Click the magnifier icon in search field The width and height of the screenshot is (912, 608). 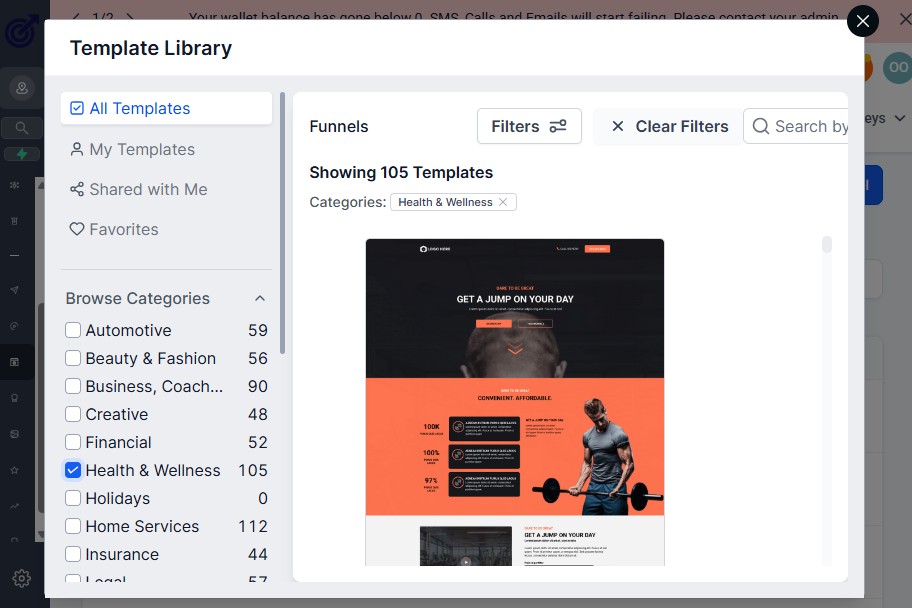[x=760, y=126]
